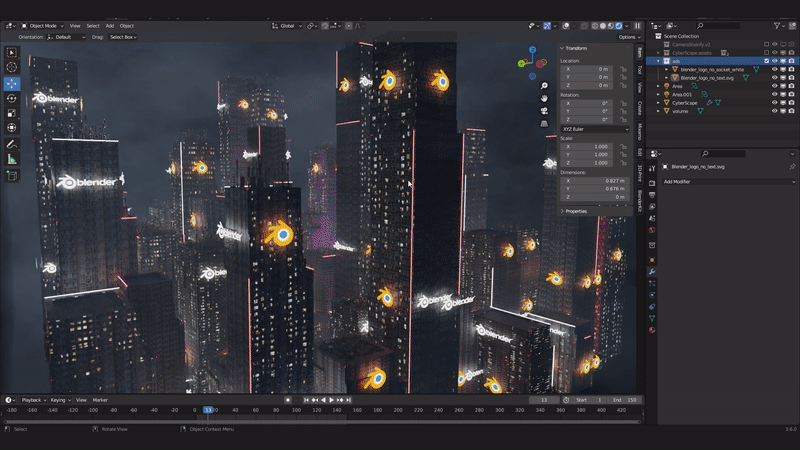800x450 pixels.
Task: Open the viewport Select menu
Action: (x=93, y=26)
